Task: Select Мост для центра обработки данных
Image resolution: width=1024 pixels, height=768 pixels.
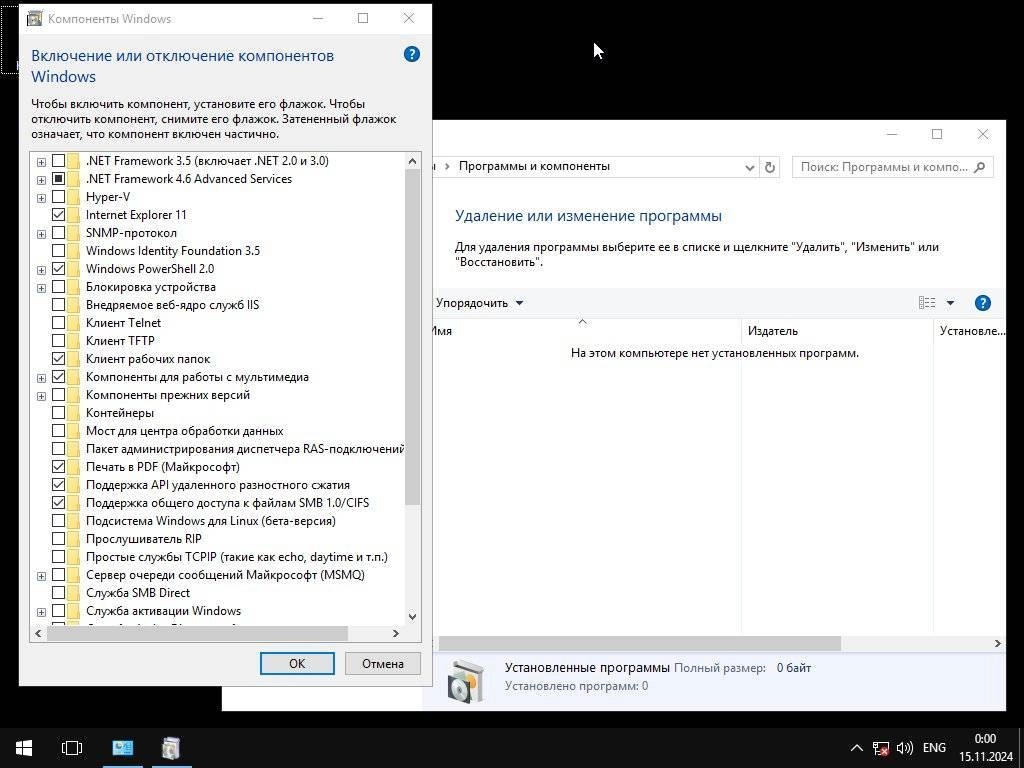Action: coord(185,431)
